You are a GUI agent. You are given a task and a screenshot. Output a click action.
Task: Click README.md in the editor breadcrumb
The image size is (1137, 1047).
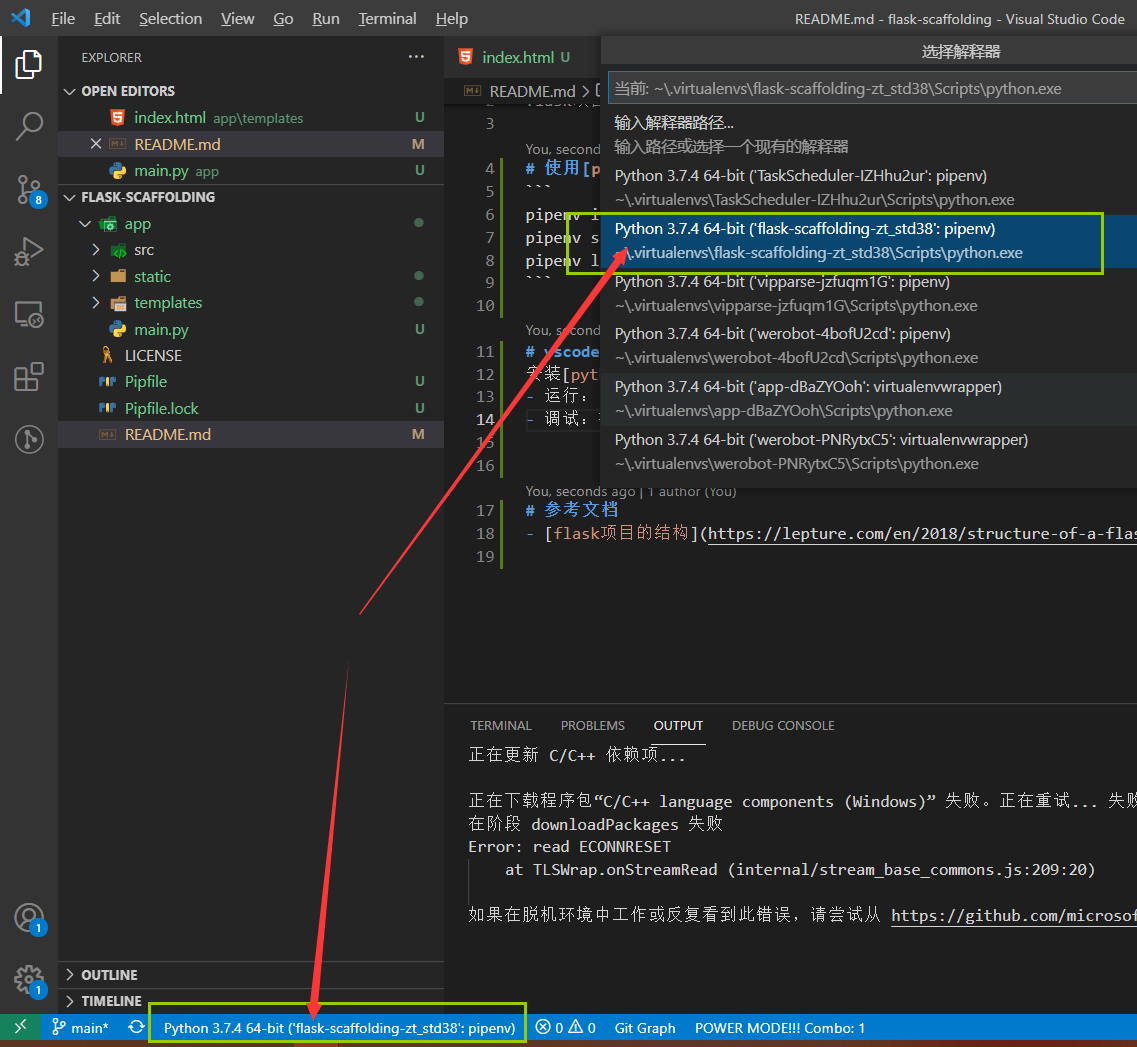pyautogui.click(x=532, y=91)
